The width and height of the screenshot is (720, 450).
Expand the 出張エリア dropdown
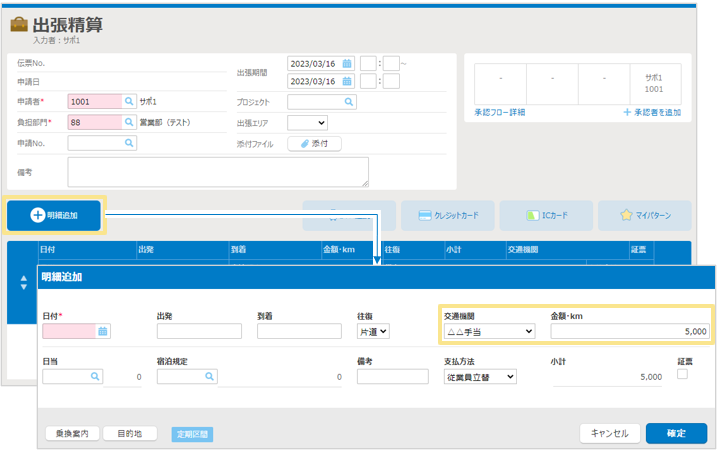[308, 123]
